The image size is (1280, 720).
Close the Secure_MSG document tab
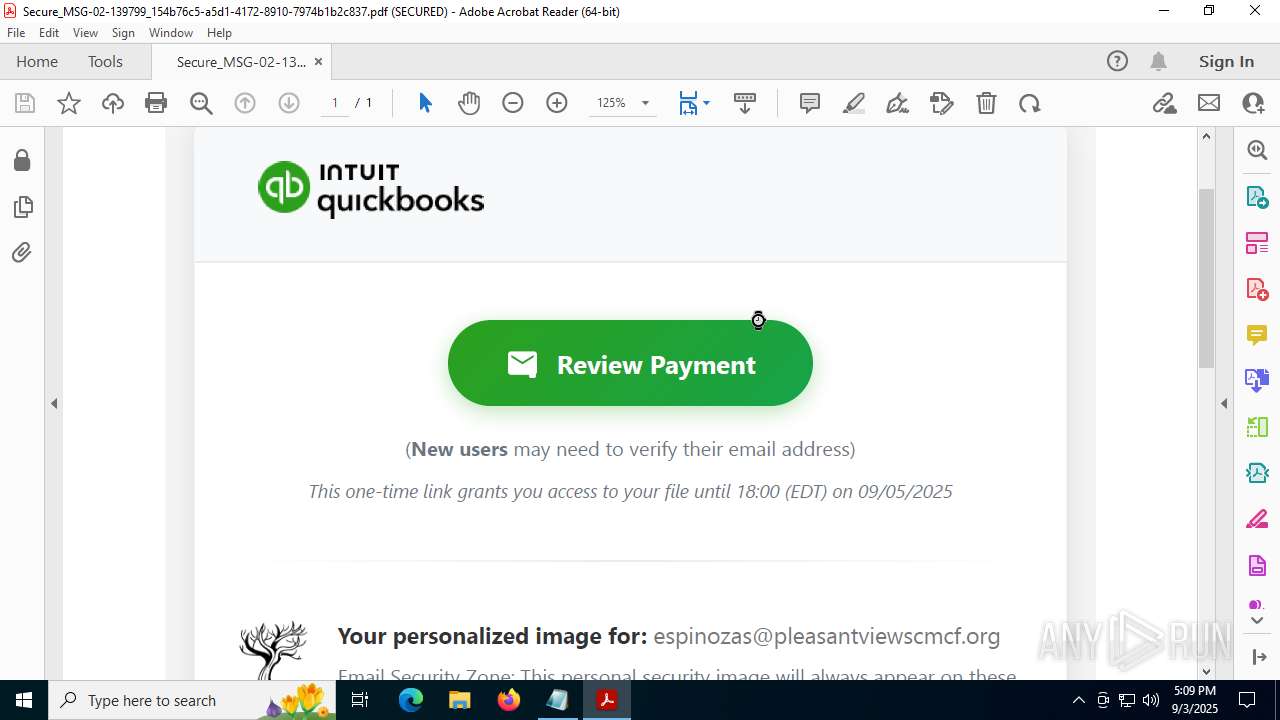318,62
